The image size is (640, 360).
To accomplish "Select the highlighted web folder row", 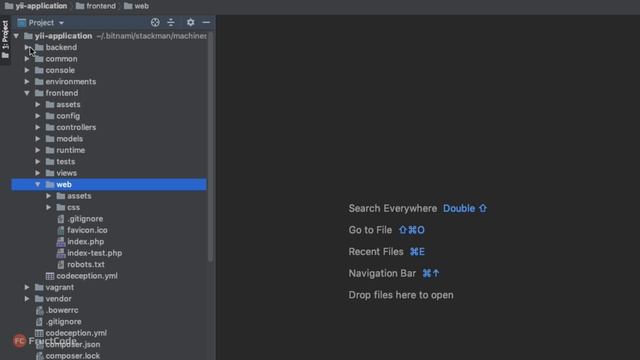I will point(109,184).
